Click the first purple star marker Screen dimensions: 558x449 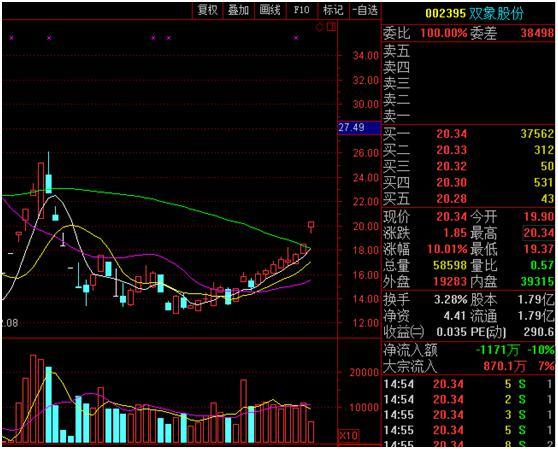[11, 37]
